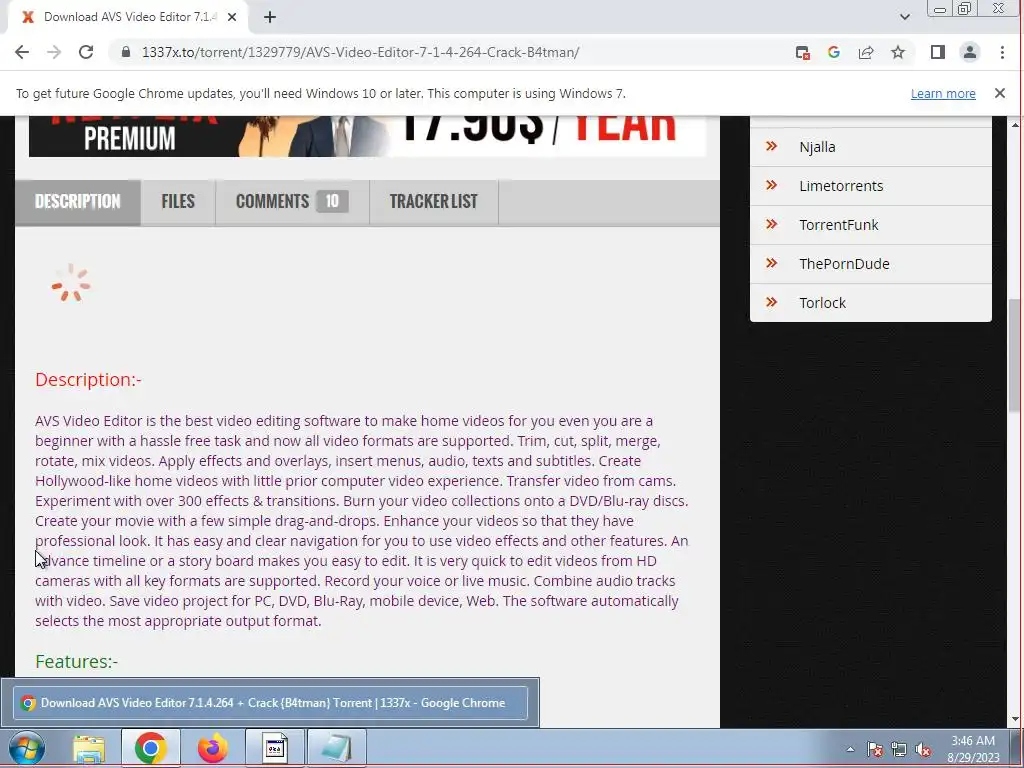Open the ThePornDude sidebar link
The image size is (1024, 768).
844,264
